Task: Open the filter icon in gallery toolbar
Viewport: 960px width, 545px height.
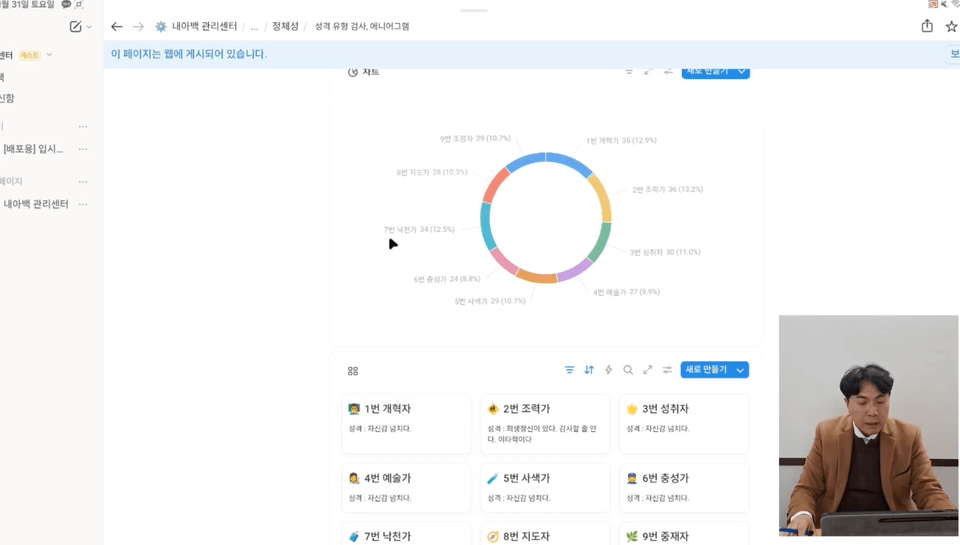Action: coord(569,370)
